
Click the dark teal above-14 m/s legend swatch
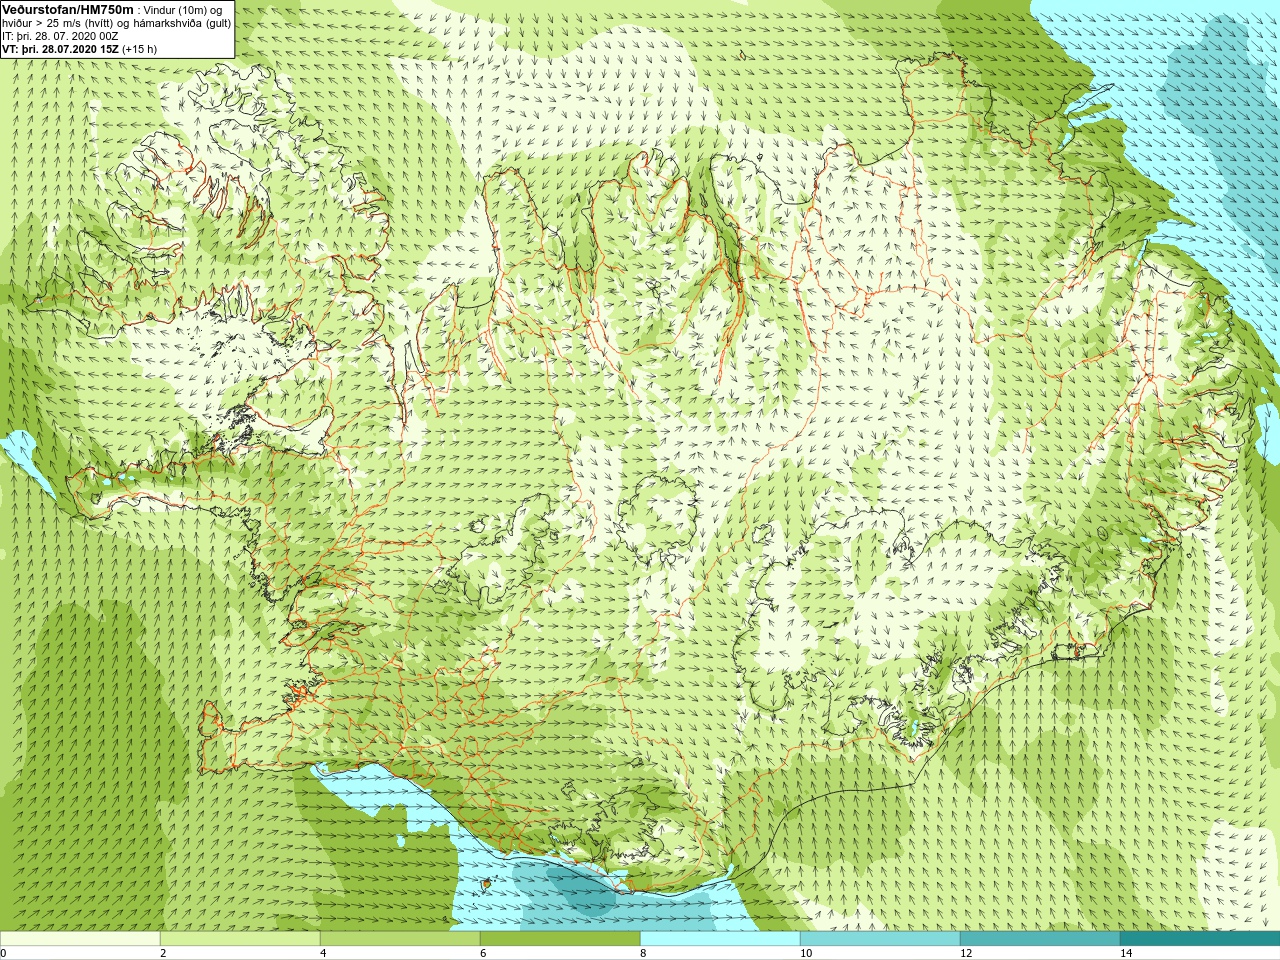click(1200, 939)
